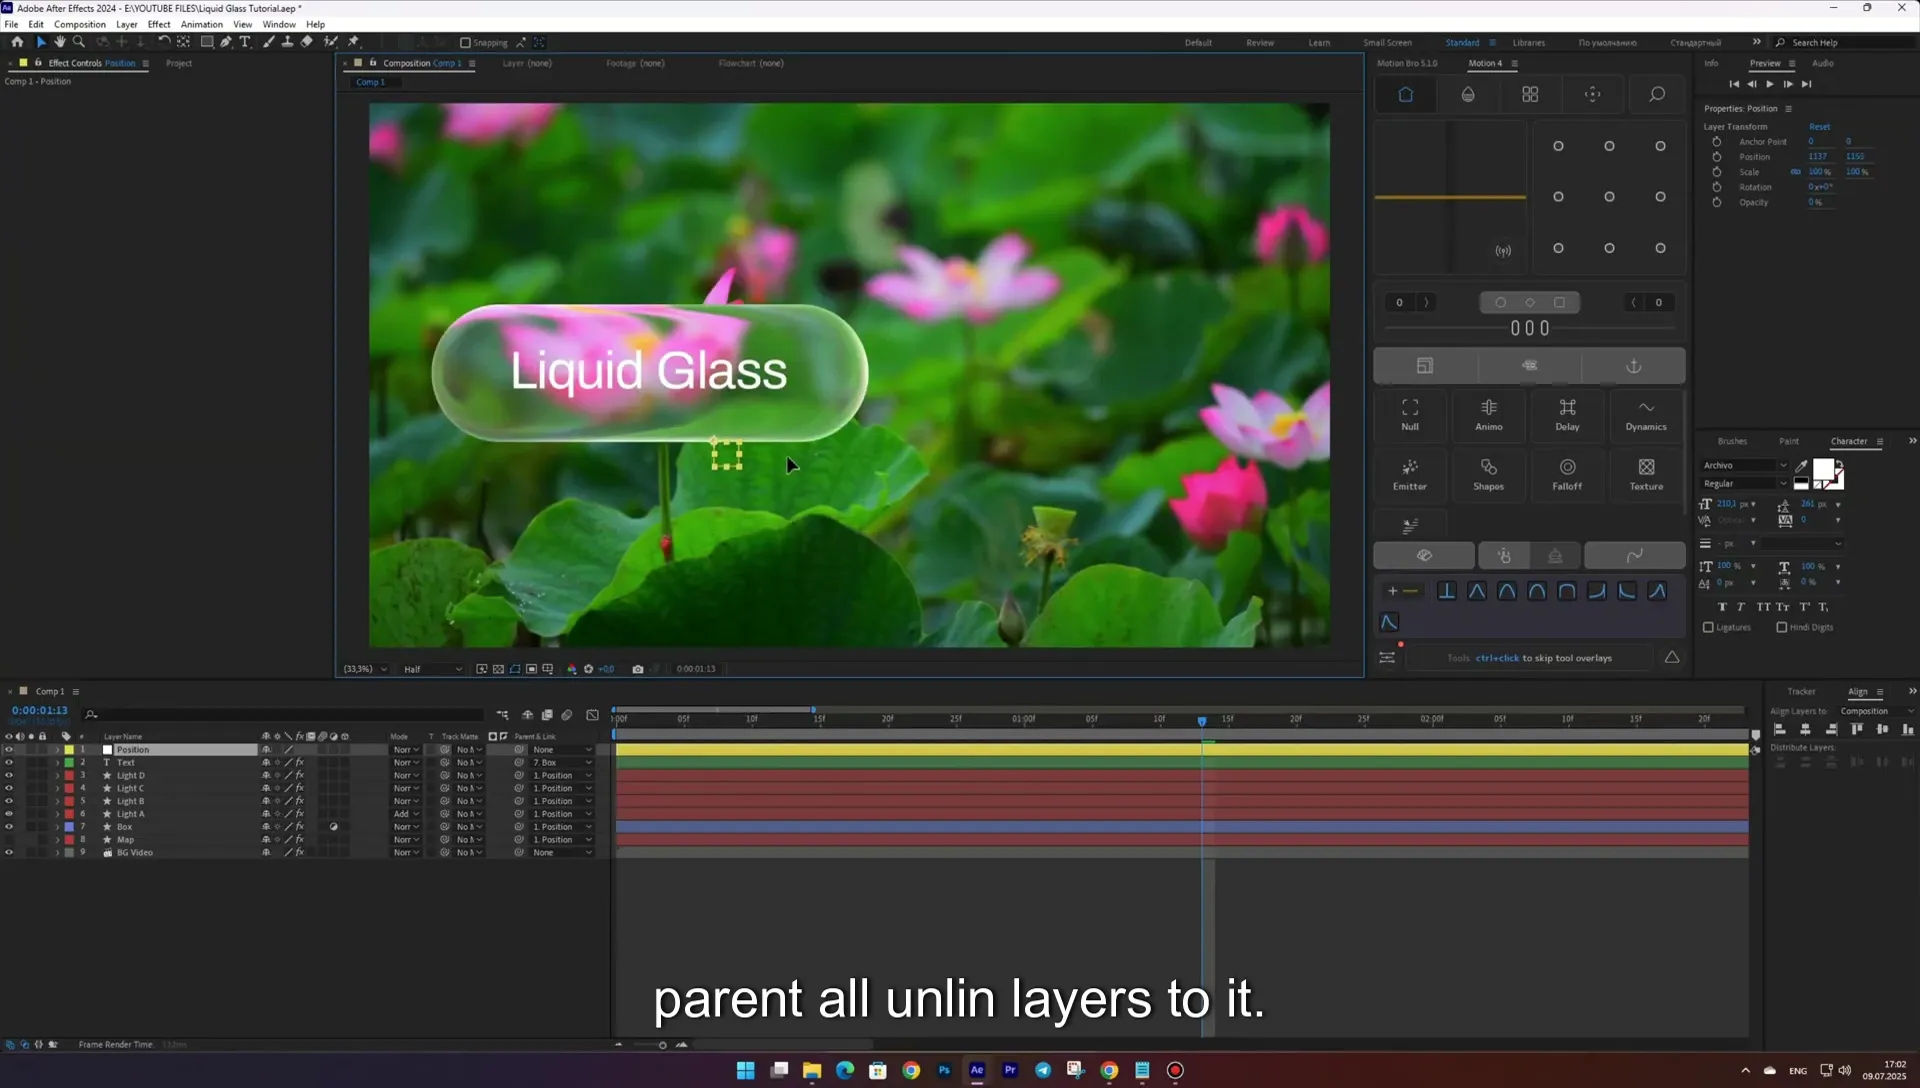1920x1088 pixels.
Task: Open the Regular font style dropdown
Action: 1744,484
